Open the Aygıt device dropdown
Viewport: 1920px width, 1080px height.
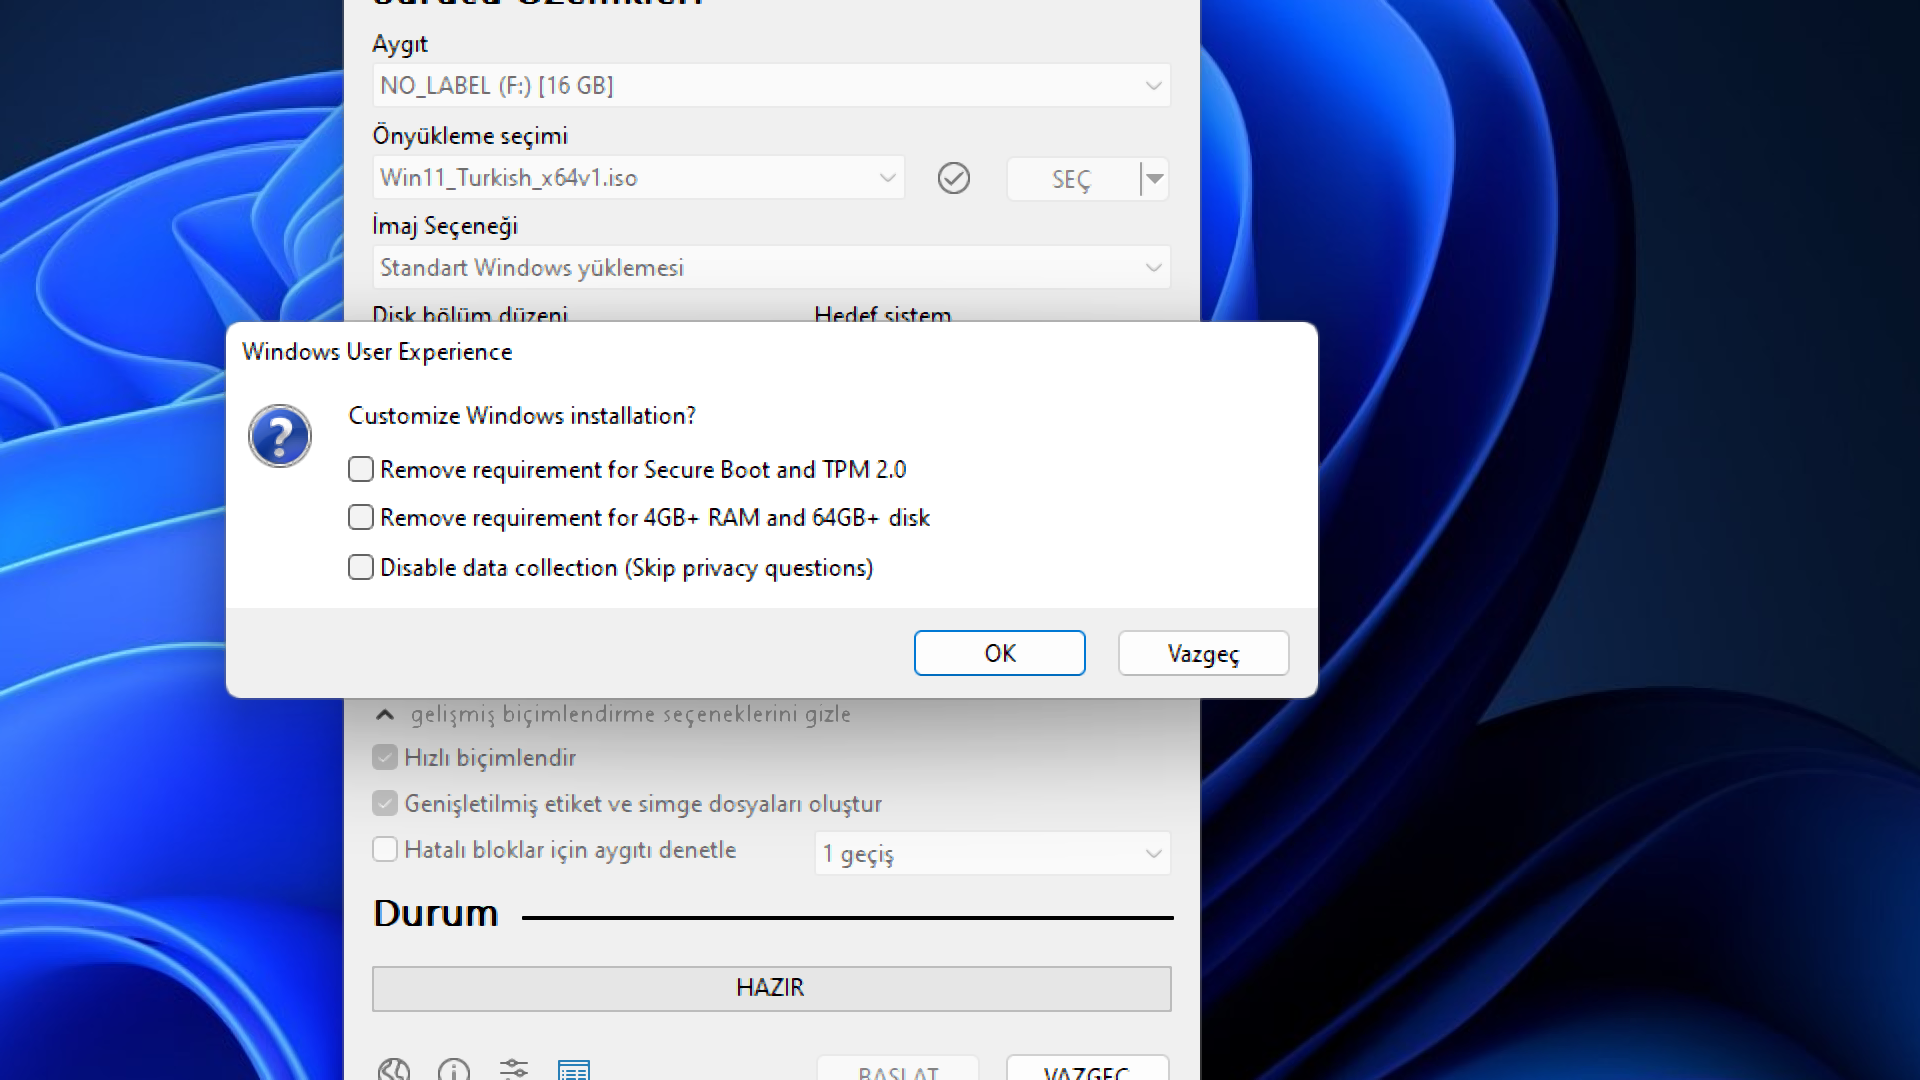click(771, 86)
